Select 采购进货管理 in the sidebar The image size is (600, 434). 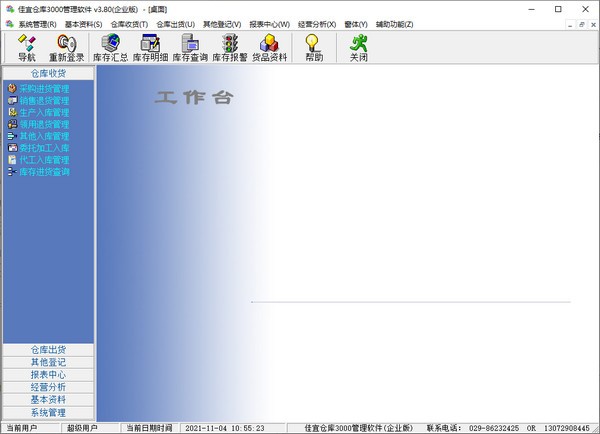pyautogui.click(x=43, y=89)
